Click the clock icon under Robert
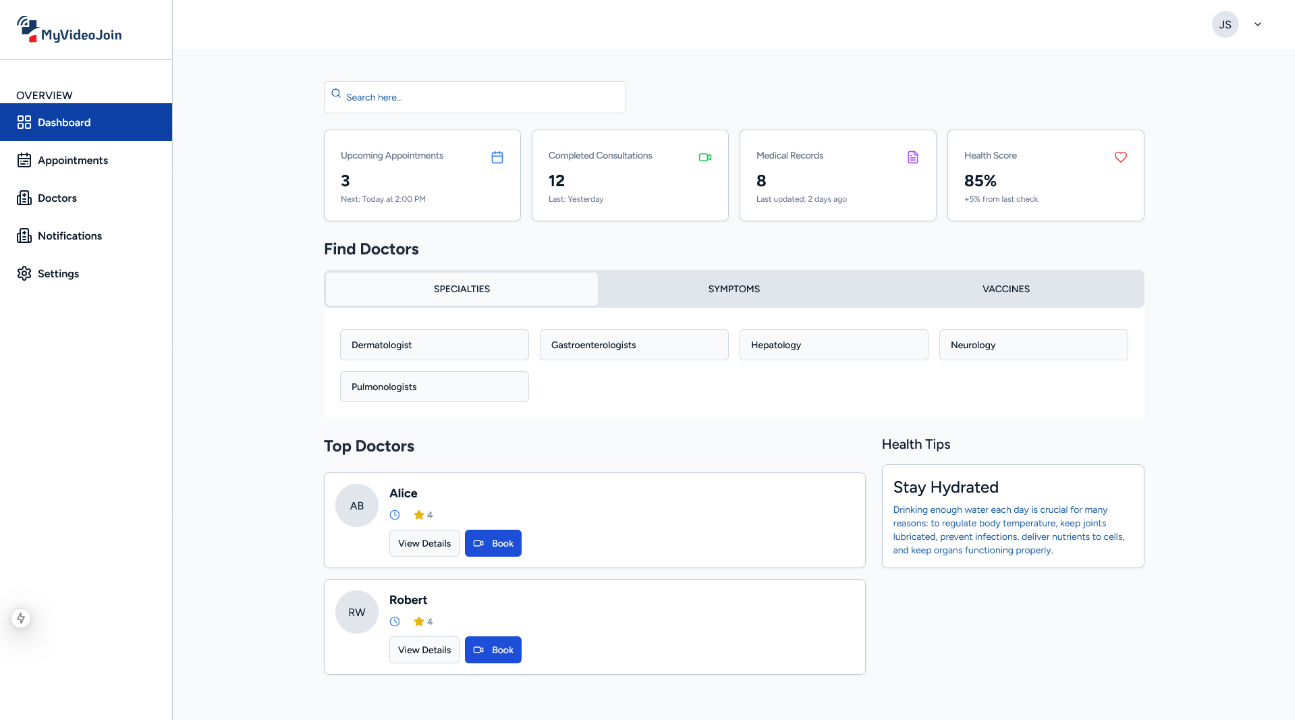Image resolution: width=1295 pixels, height=720 pixels. [395, 622]
